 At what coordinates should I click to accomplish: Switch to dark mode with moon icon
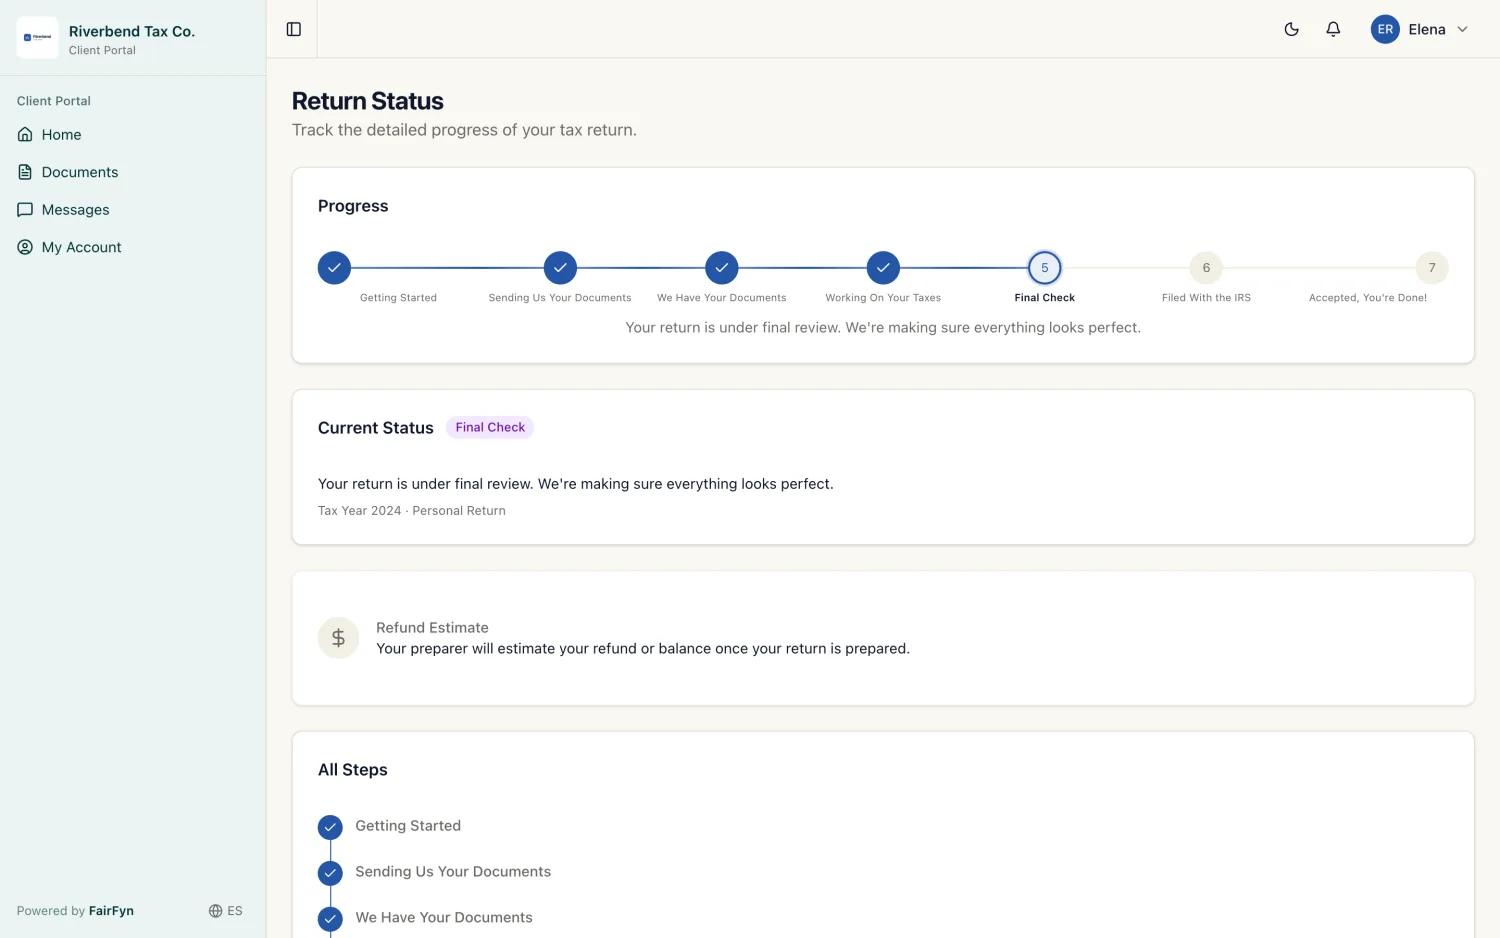pyautogui.click(x=1291, y=29)
